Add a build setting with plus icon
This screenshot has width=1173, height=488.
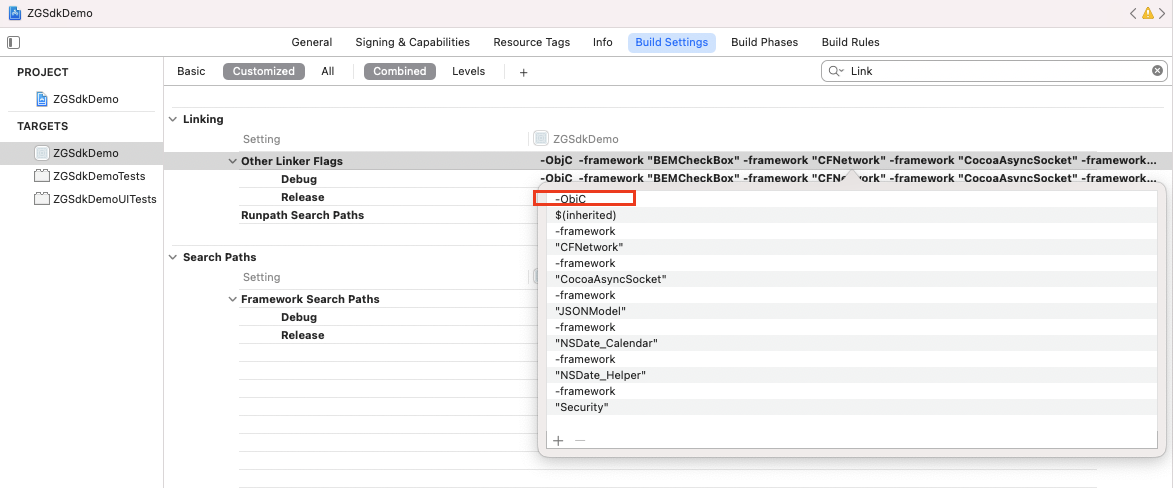(x=524, y=72)
